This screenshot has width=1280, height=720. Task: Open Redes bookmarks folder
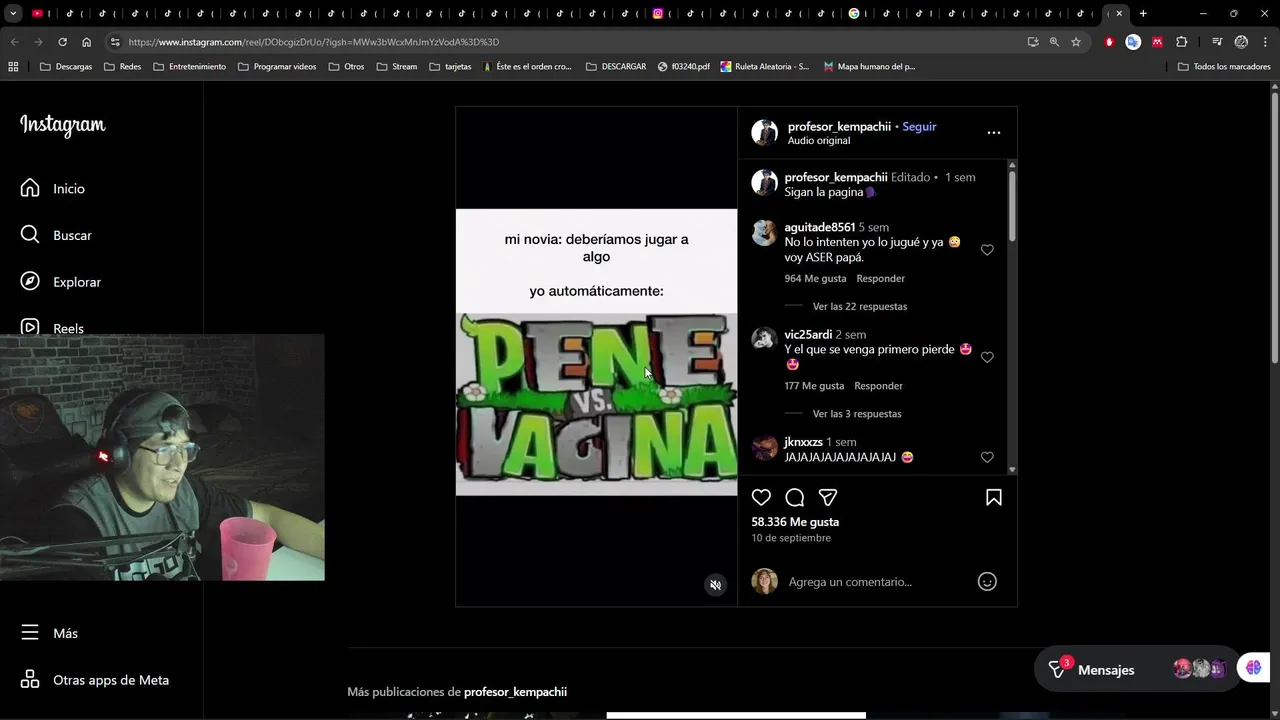coord(122,66)
